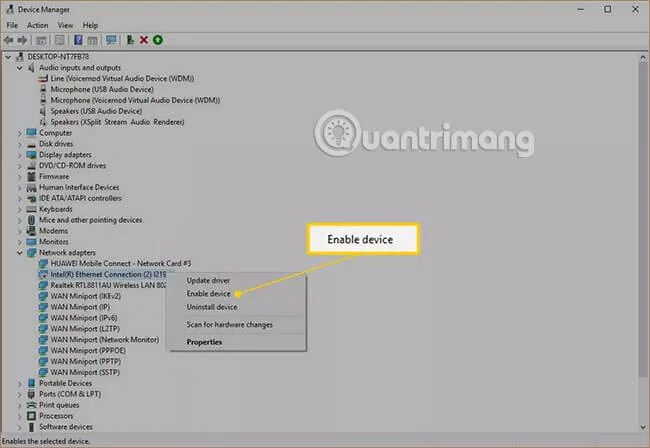Screen dimensions: 650x448
Task: Expand the Firmware category
Action: click(19, 177)
